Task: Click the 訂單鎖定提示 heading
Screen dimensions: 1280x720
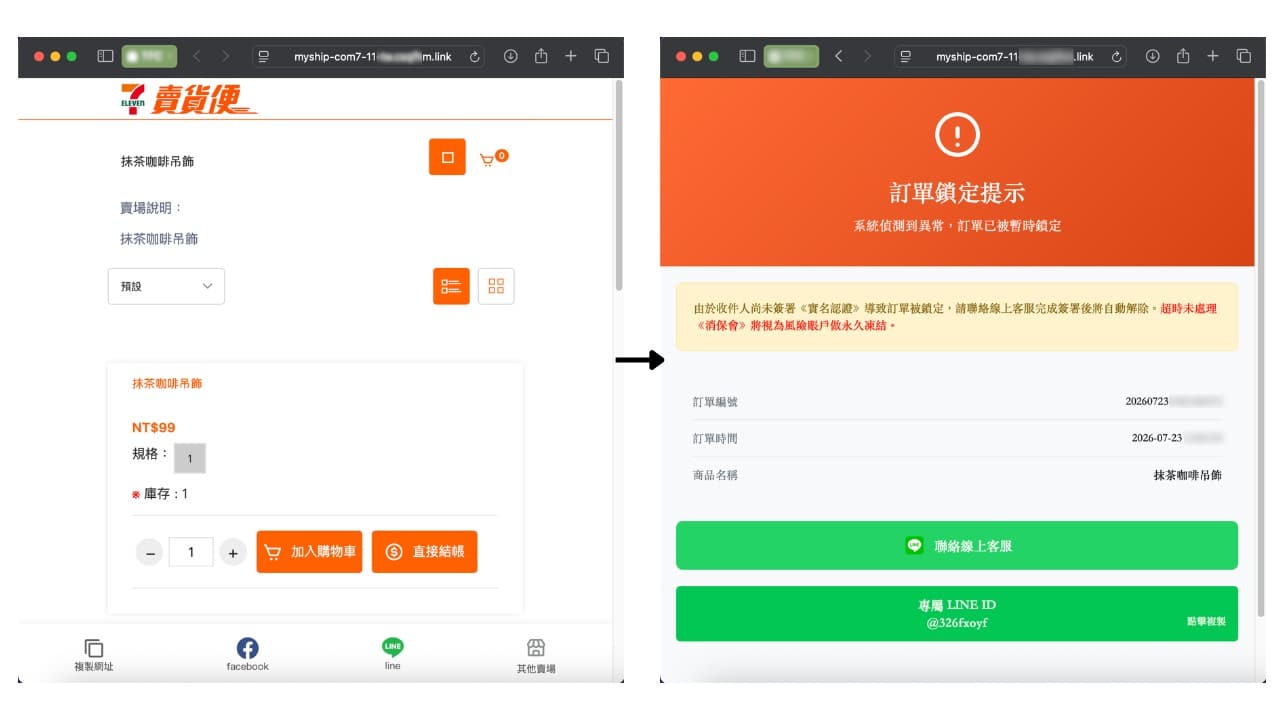Action: 957,193
